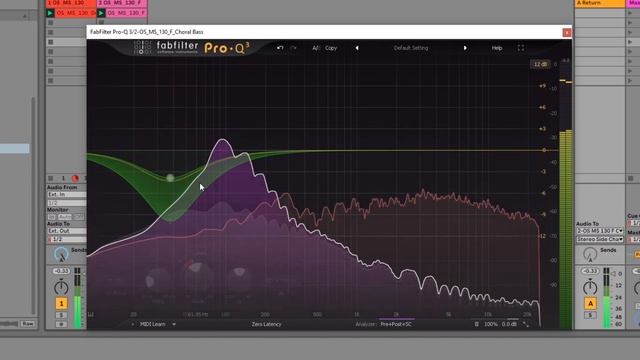Click the track 1 pan knob
This screenshot has width=640, height=360.
[x=61, y=287]
